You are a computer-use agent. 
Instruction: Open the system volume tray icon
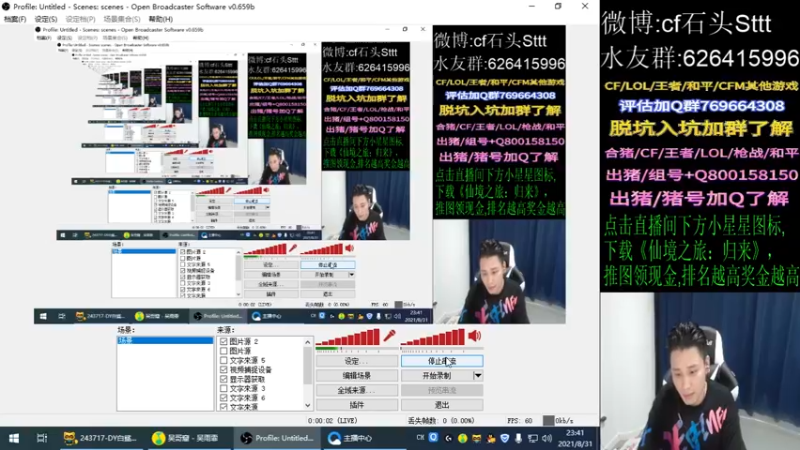(x=547, y=438)
